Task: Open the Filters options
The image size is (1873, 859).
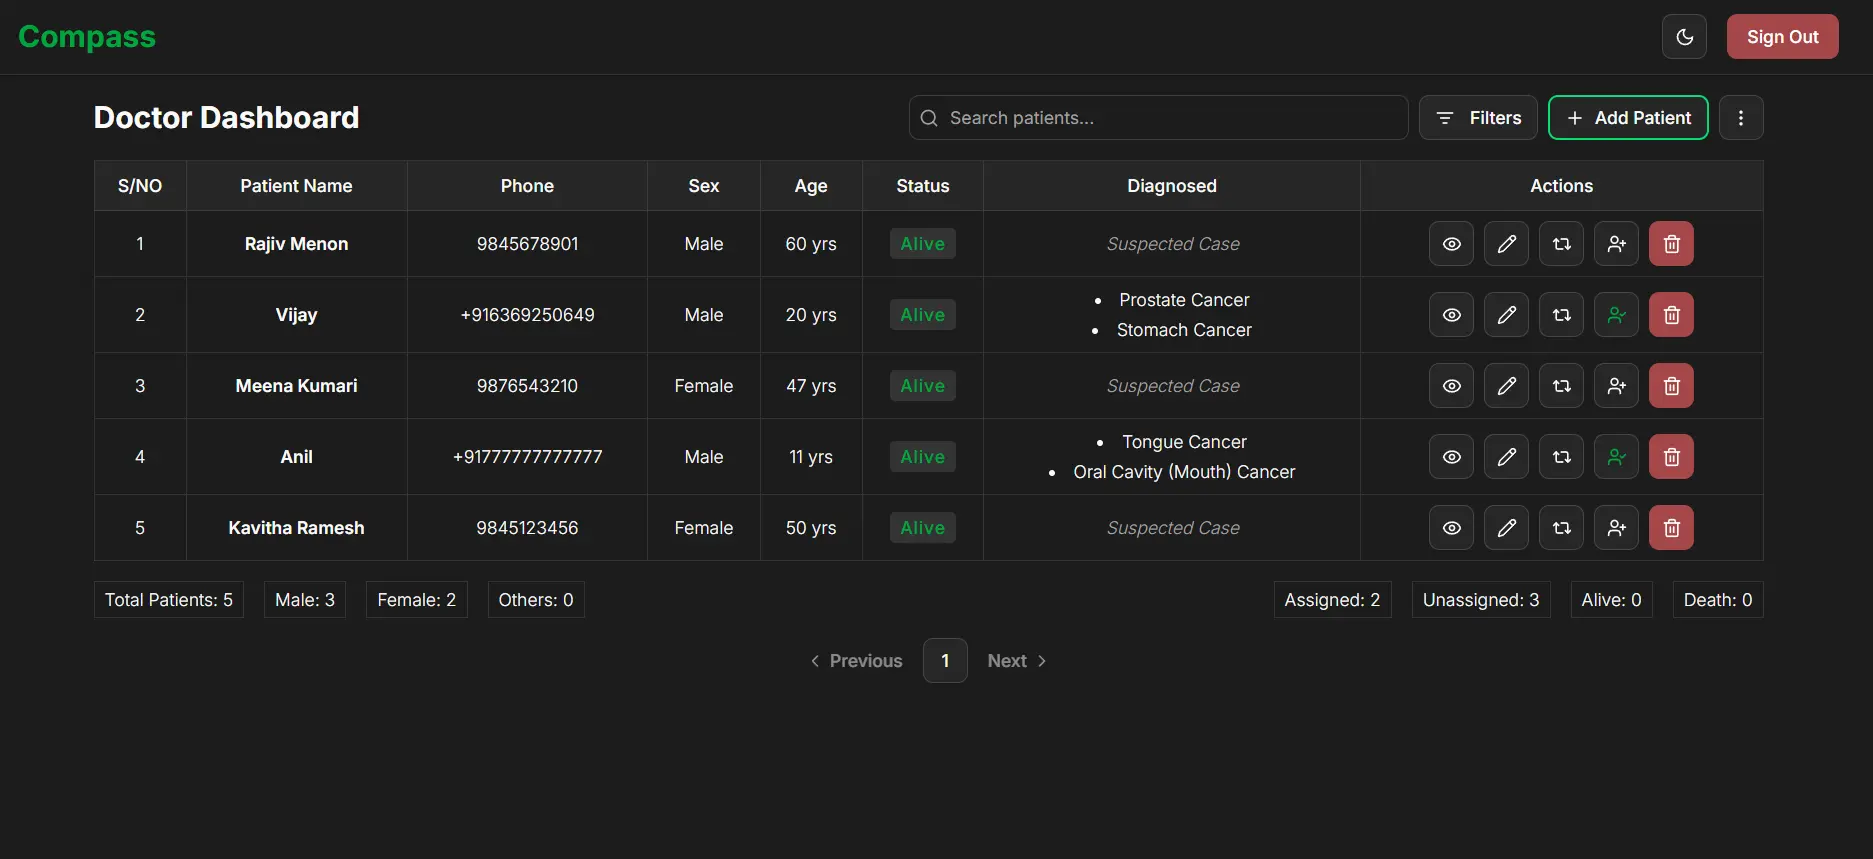Action: (1478, 118)
